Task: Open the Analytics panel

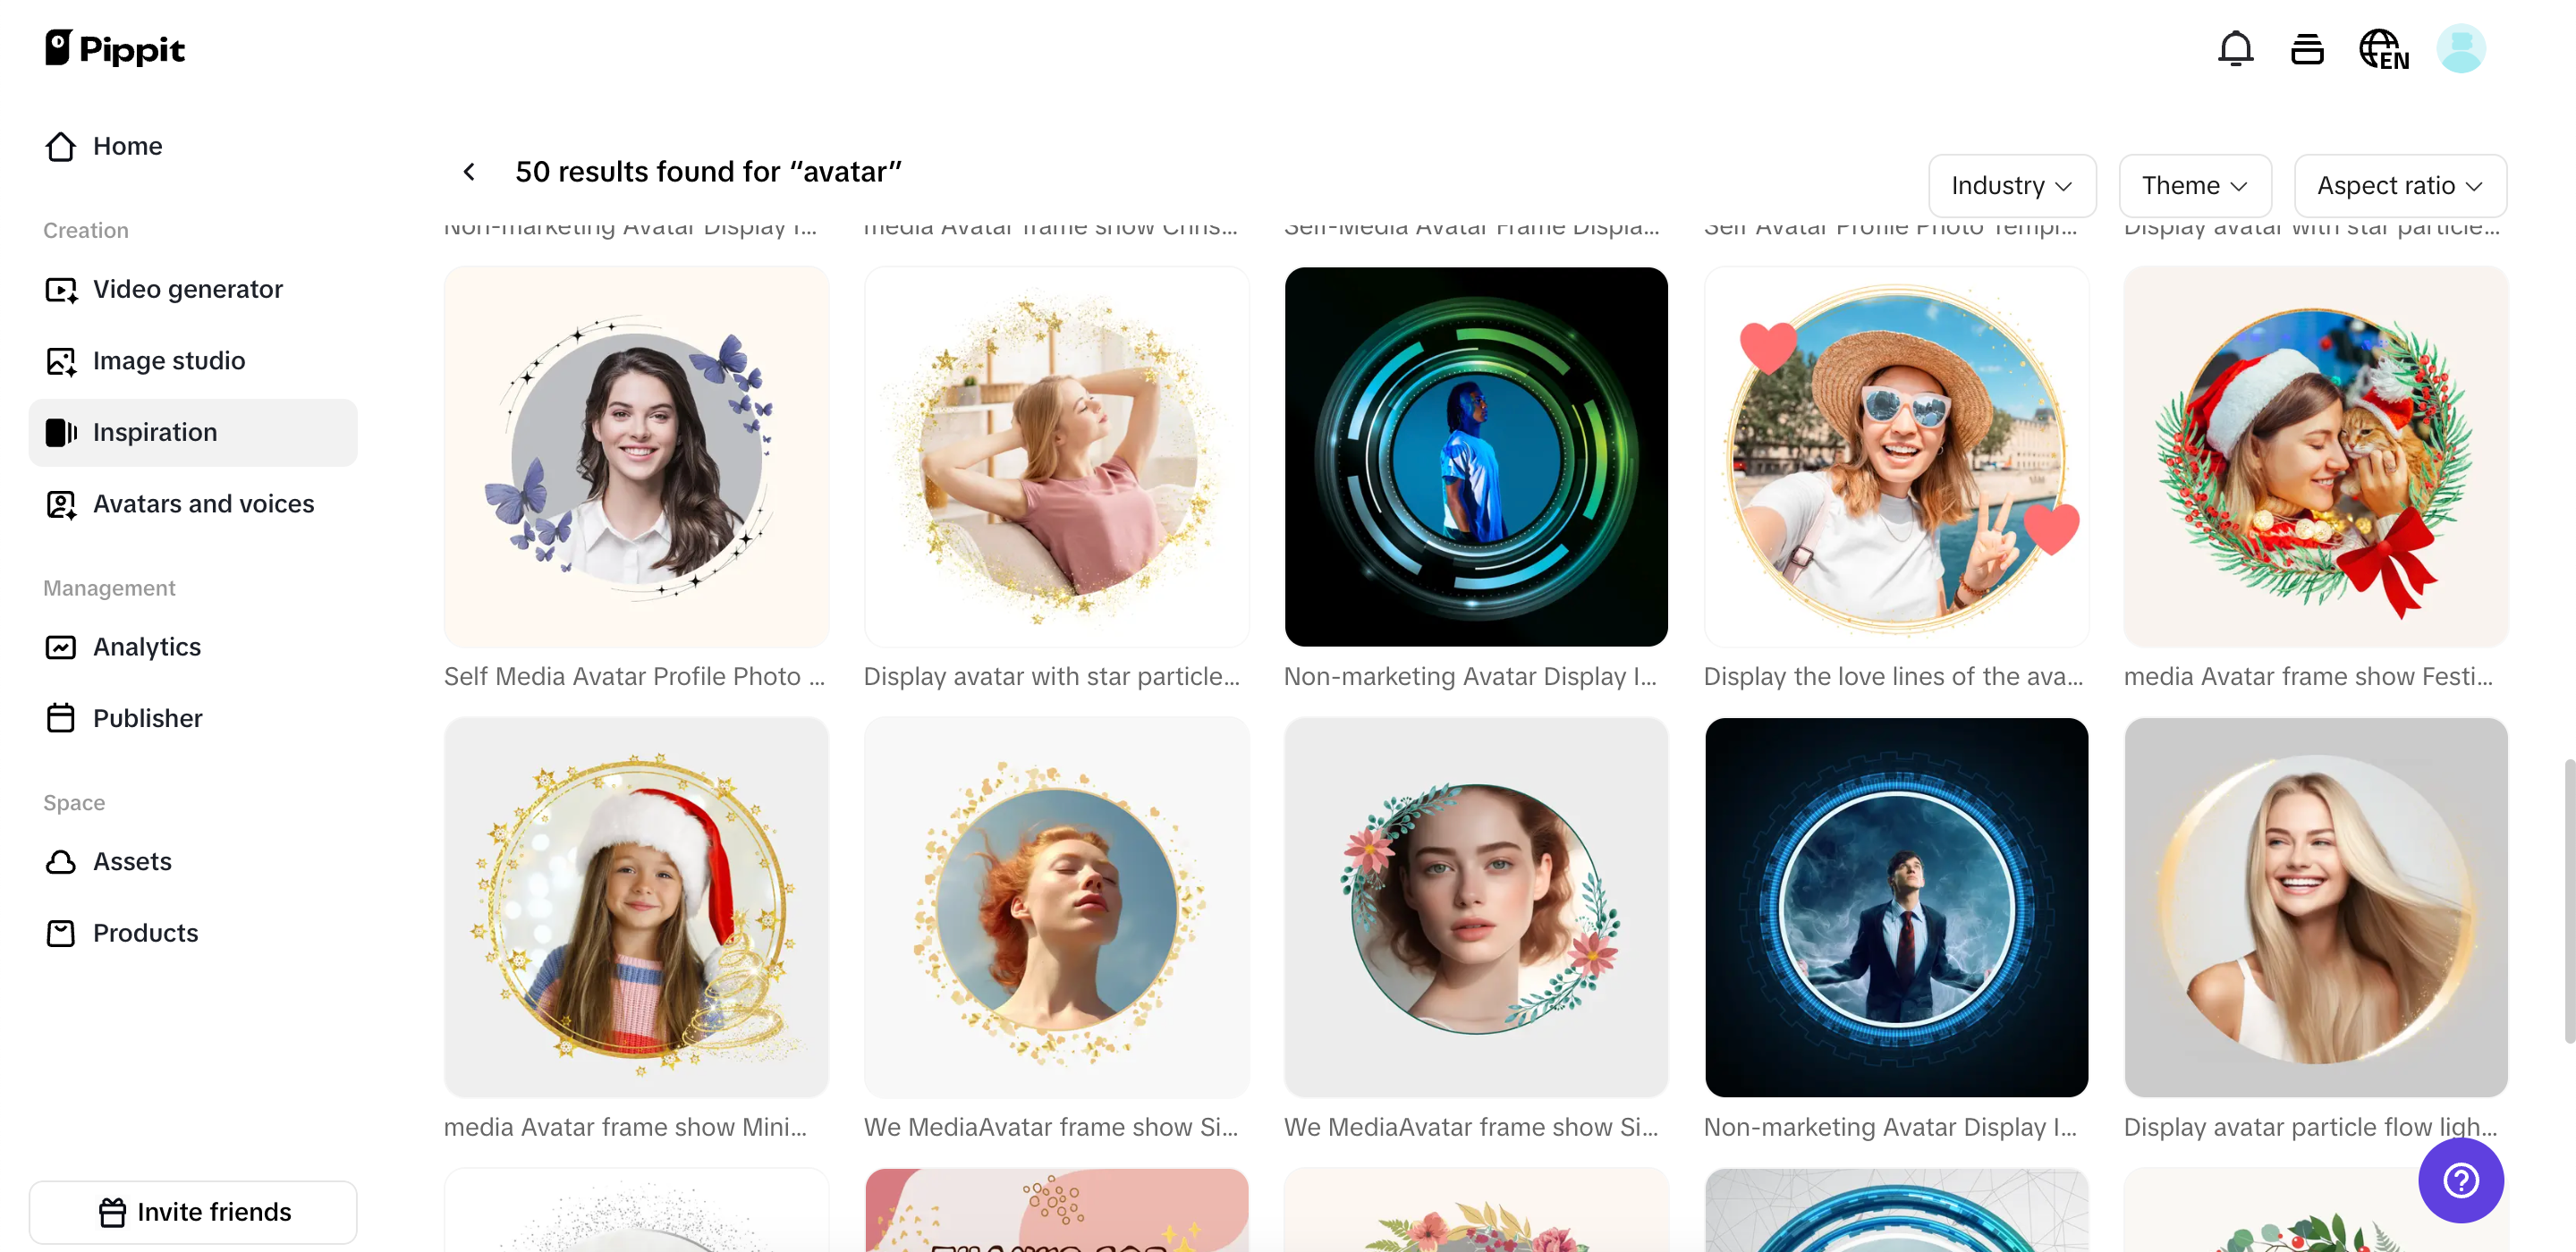Action: click(147, 647)
